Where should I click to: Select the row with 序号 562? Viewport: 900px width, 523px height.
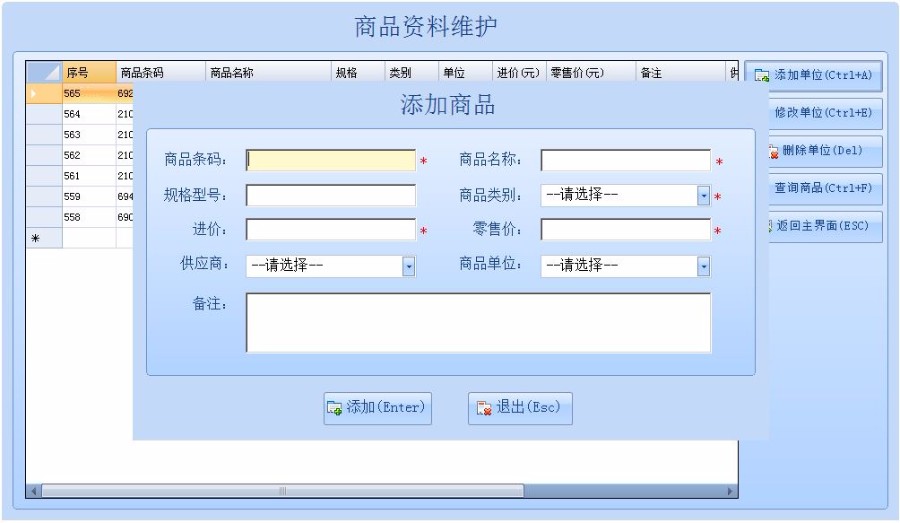pos(80,156)
